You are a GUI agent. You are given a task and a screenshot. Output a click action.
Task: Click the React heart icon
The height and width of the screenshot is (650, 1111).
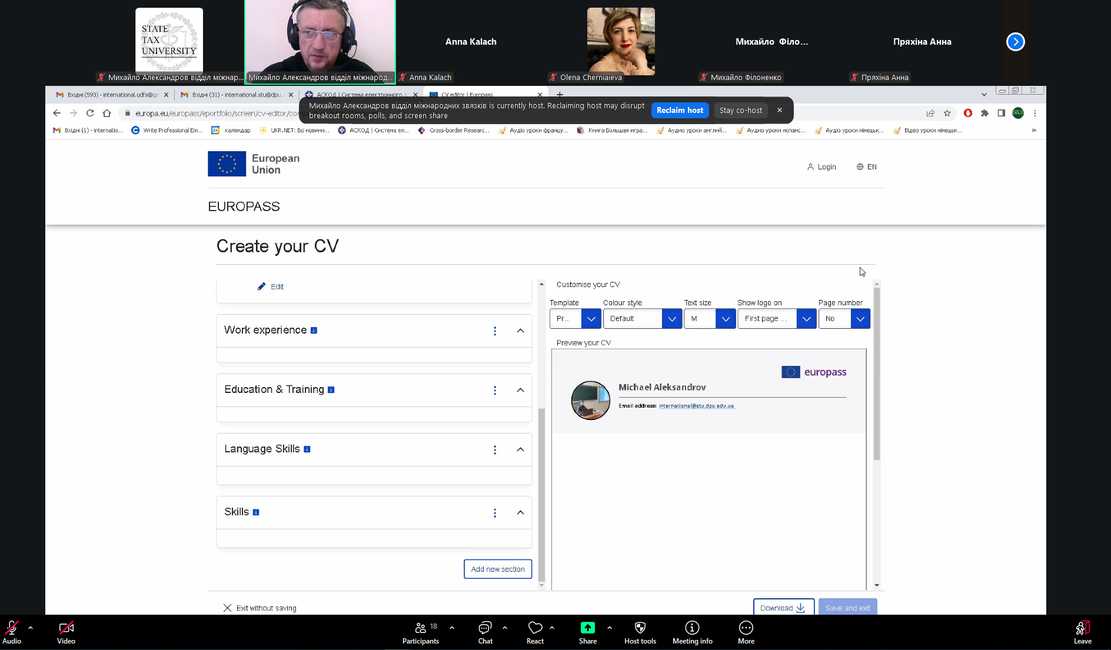535,629
